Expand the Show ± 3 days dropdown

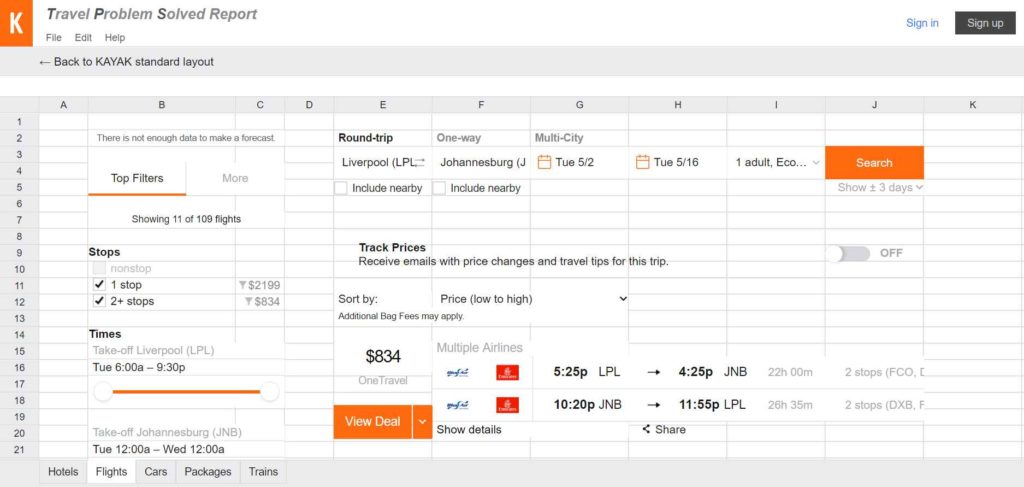pos(880,187)
